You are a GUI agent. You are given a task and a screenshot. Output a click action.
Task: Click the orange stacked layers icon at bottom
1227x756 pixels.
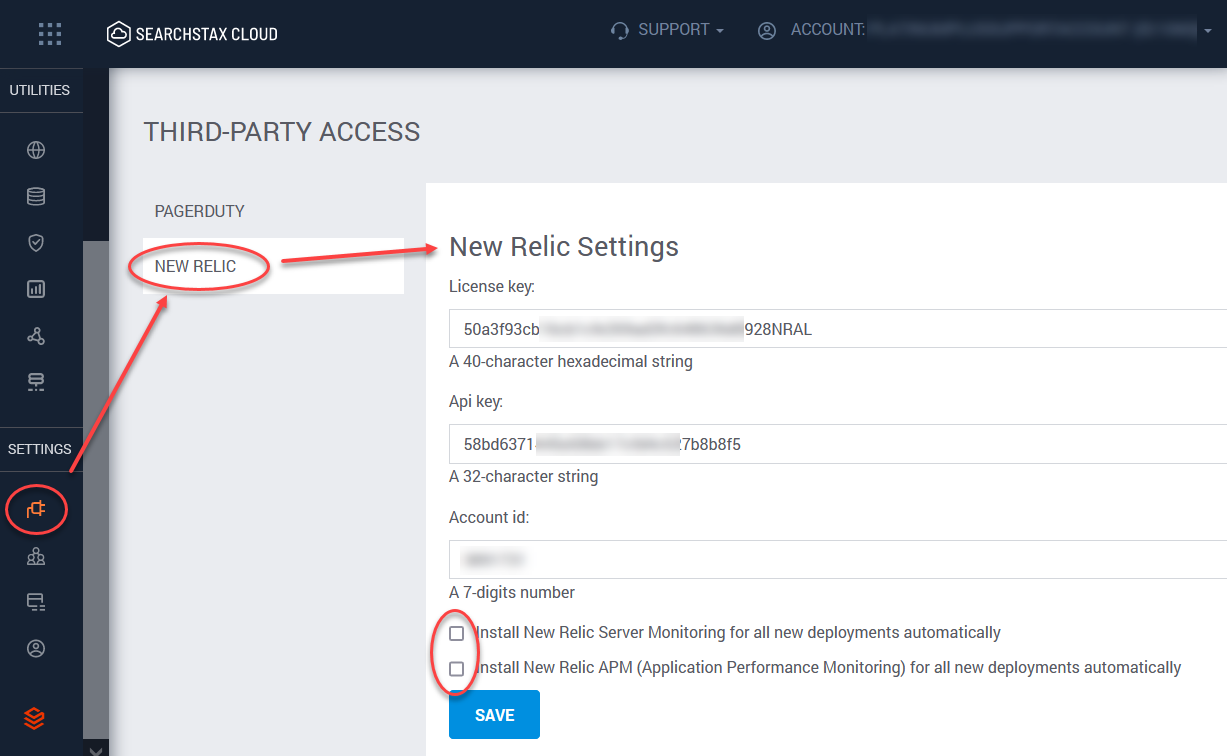(36, 718)
